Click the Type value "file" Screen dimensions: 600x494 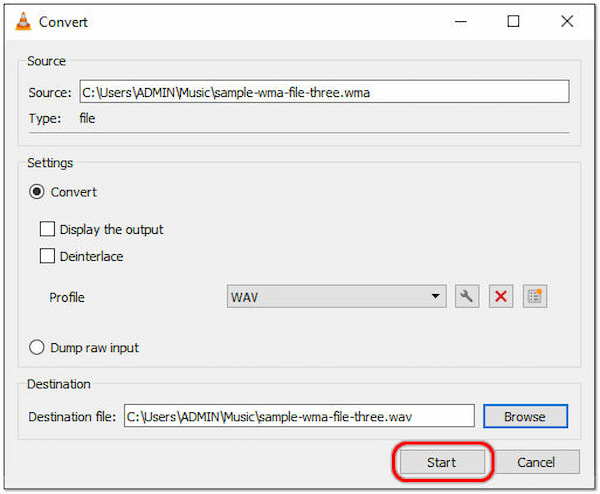[x=87, y=118]
